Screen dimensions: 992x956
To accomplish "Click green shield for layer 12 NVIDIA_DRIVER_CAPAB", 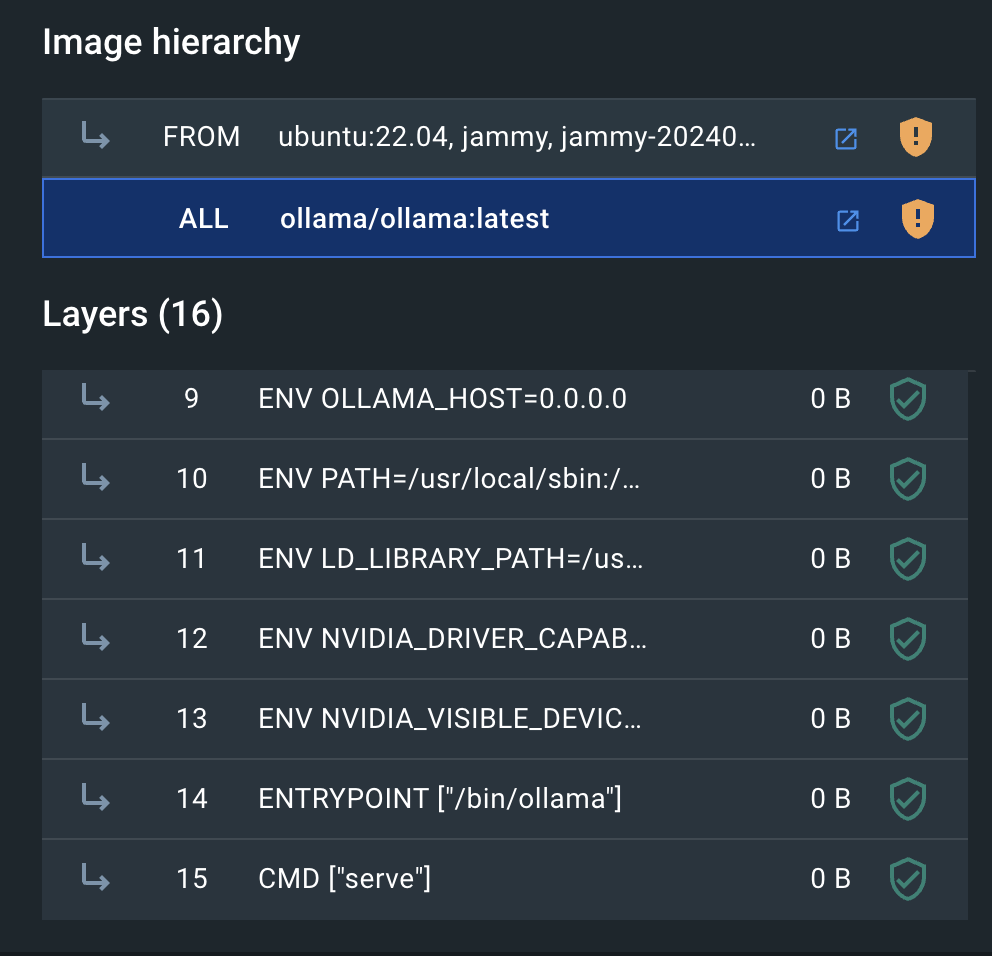I will pyautogui.click(x=908, y=639).
